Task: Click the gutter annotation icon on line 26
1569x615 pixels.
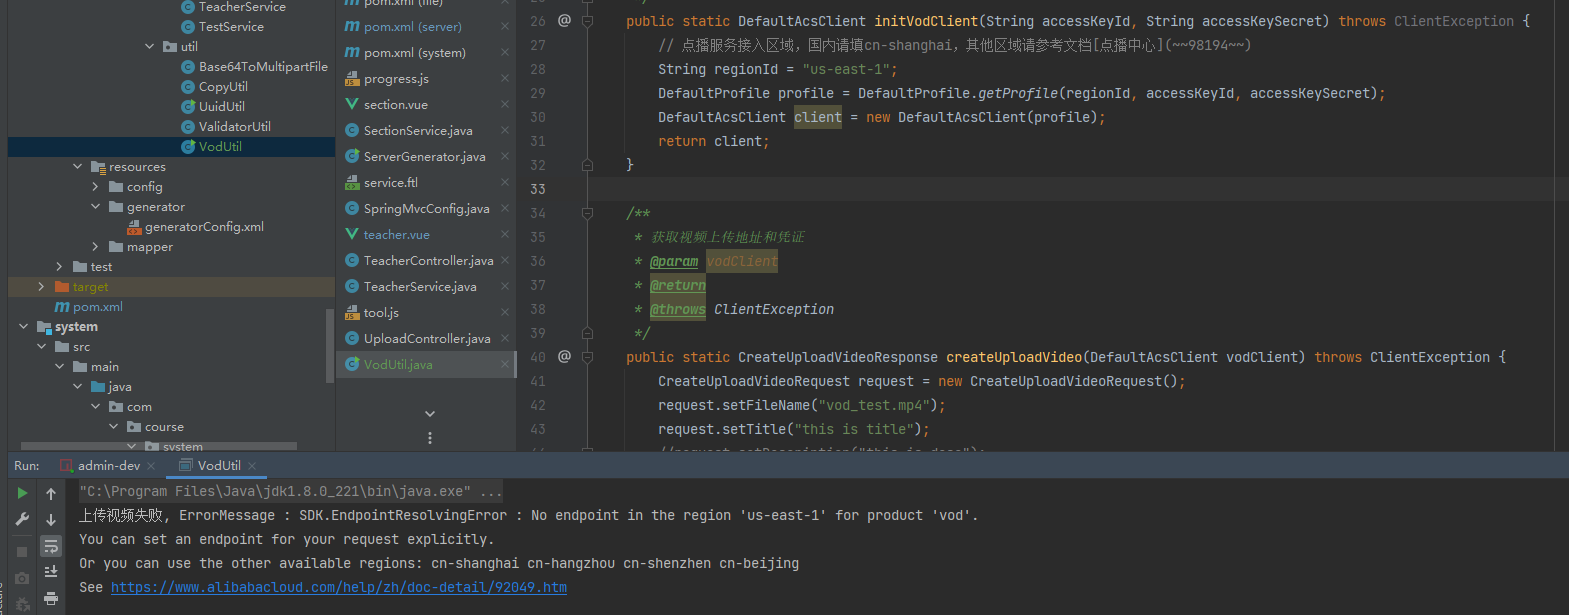Action: (564, 21)
